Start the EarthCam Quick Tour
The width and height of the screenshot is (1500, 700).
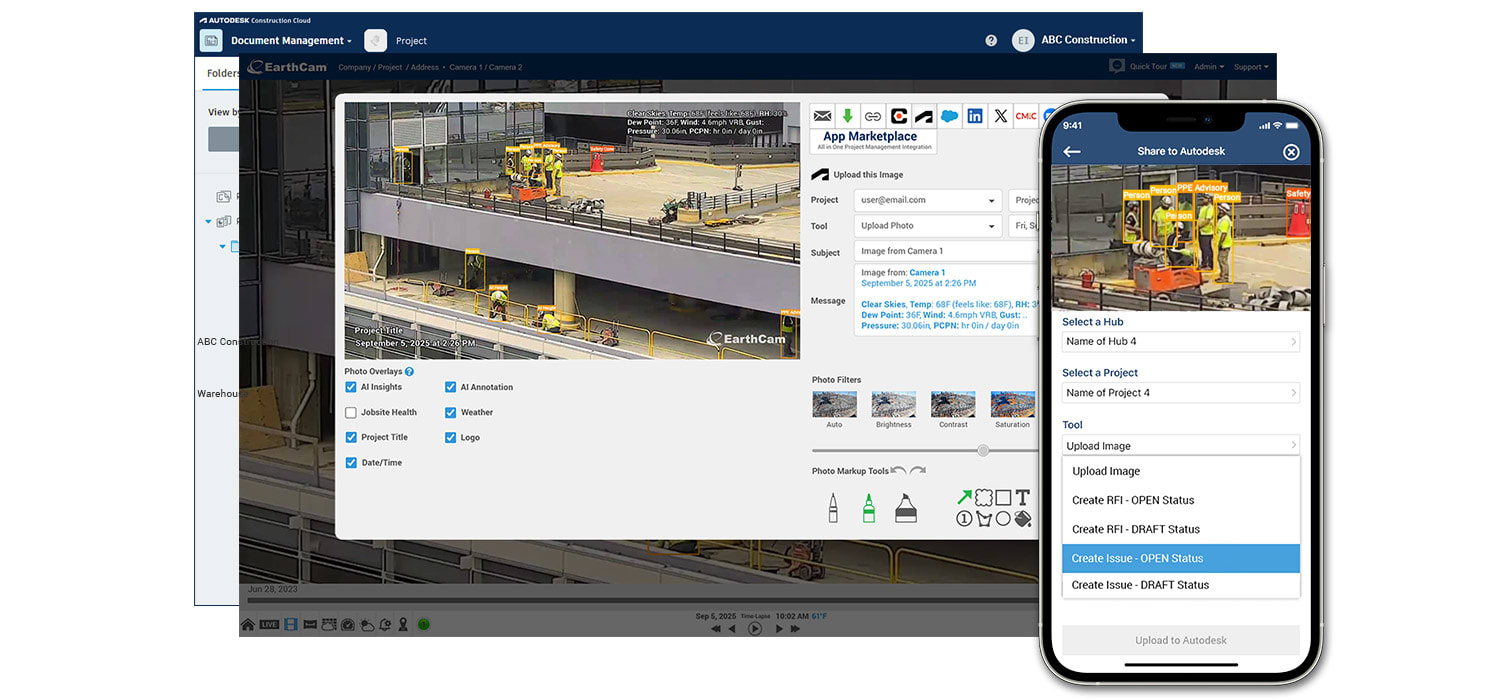pyautogui.click(x=1148, y=66)
